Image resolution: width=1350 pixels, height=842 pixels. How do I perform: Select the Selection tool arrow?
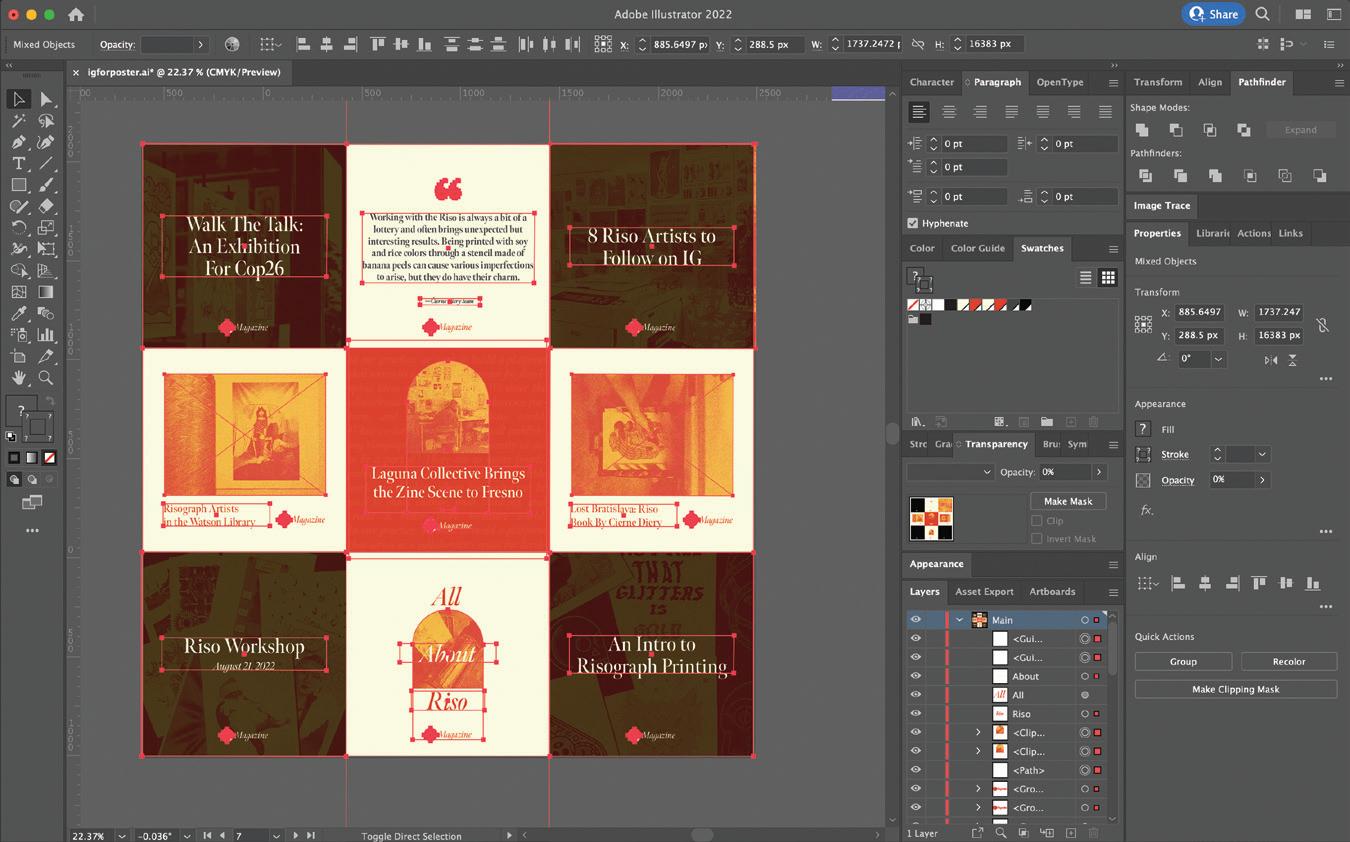click(18, 99)
